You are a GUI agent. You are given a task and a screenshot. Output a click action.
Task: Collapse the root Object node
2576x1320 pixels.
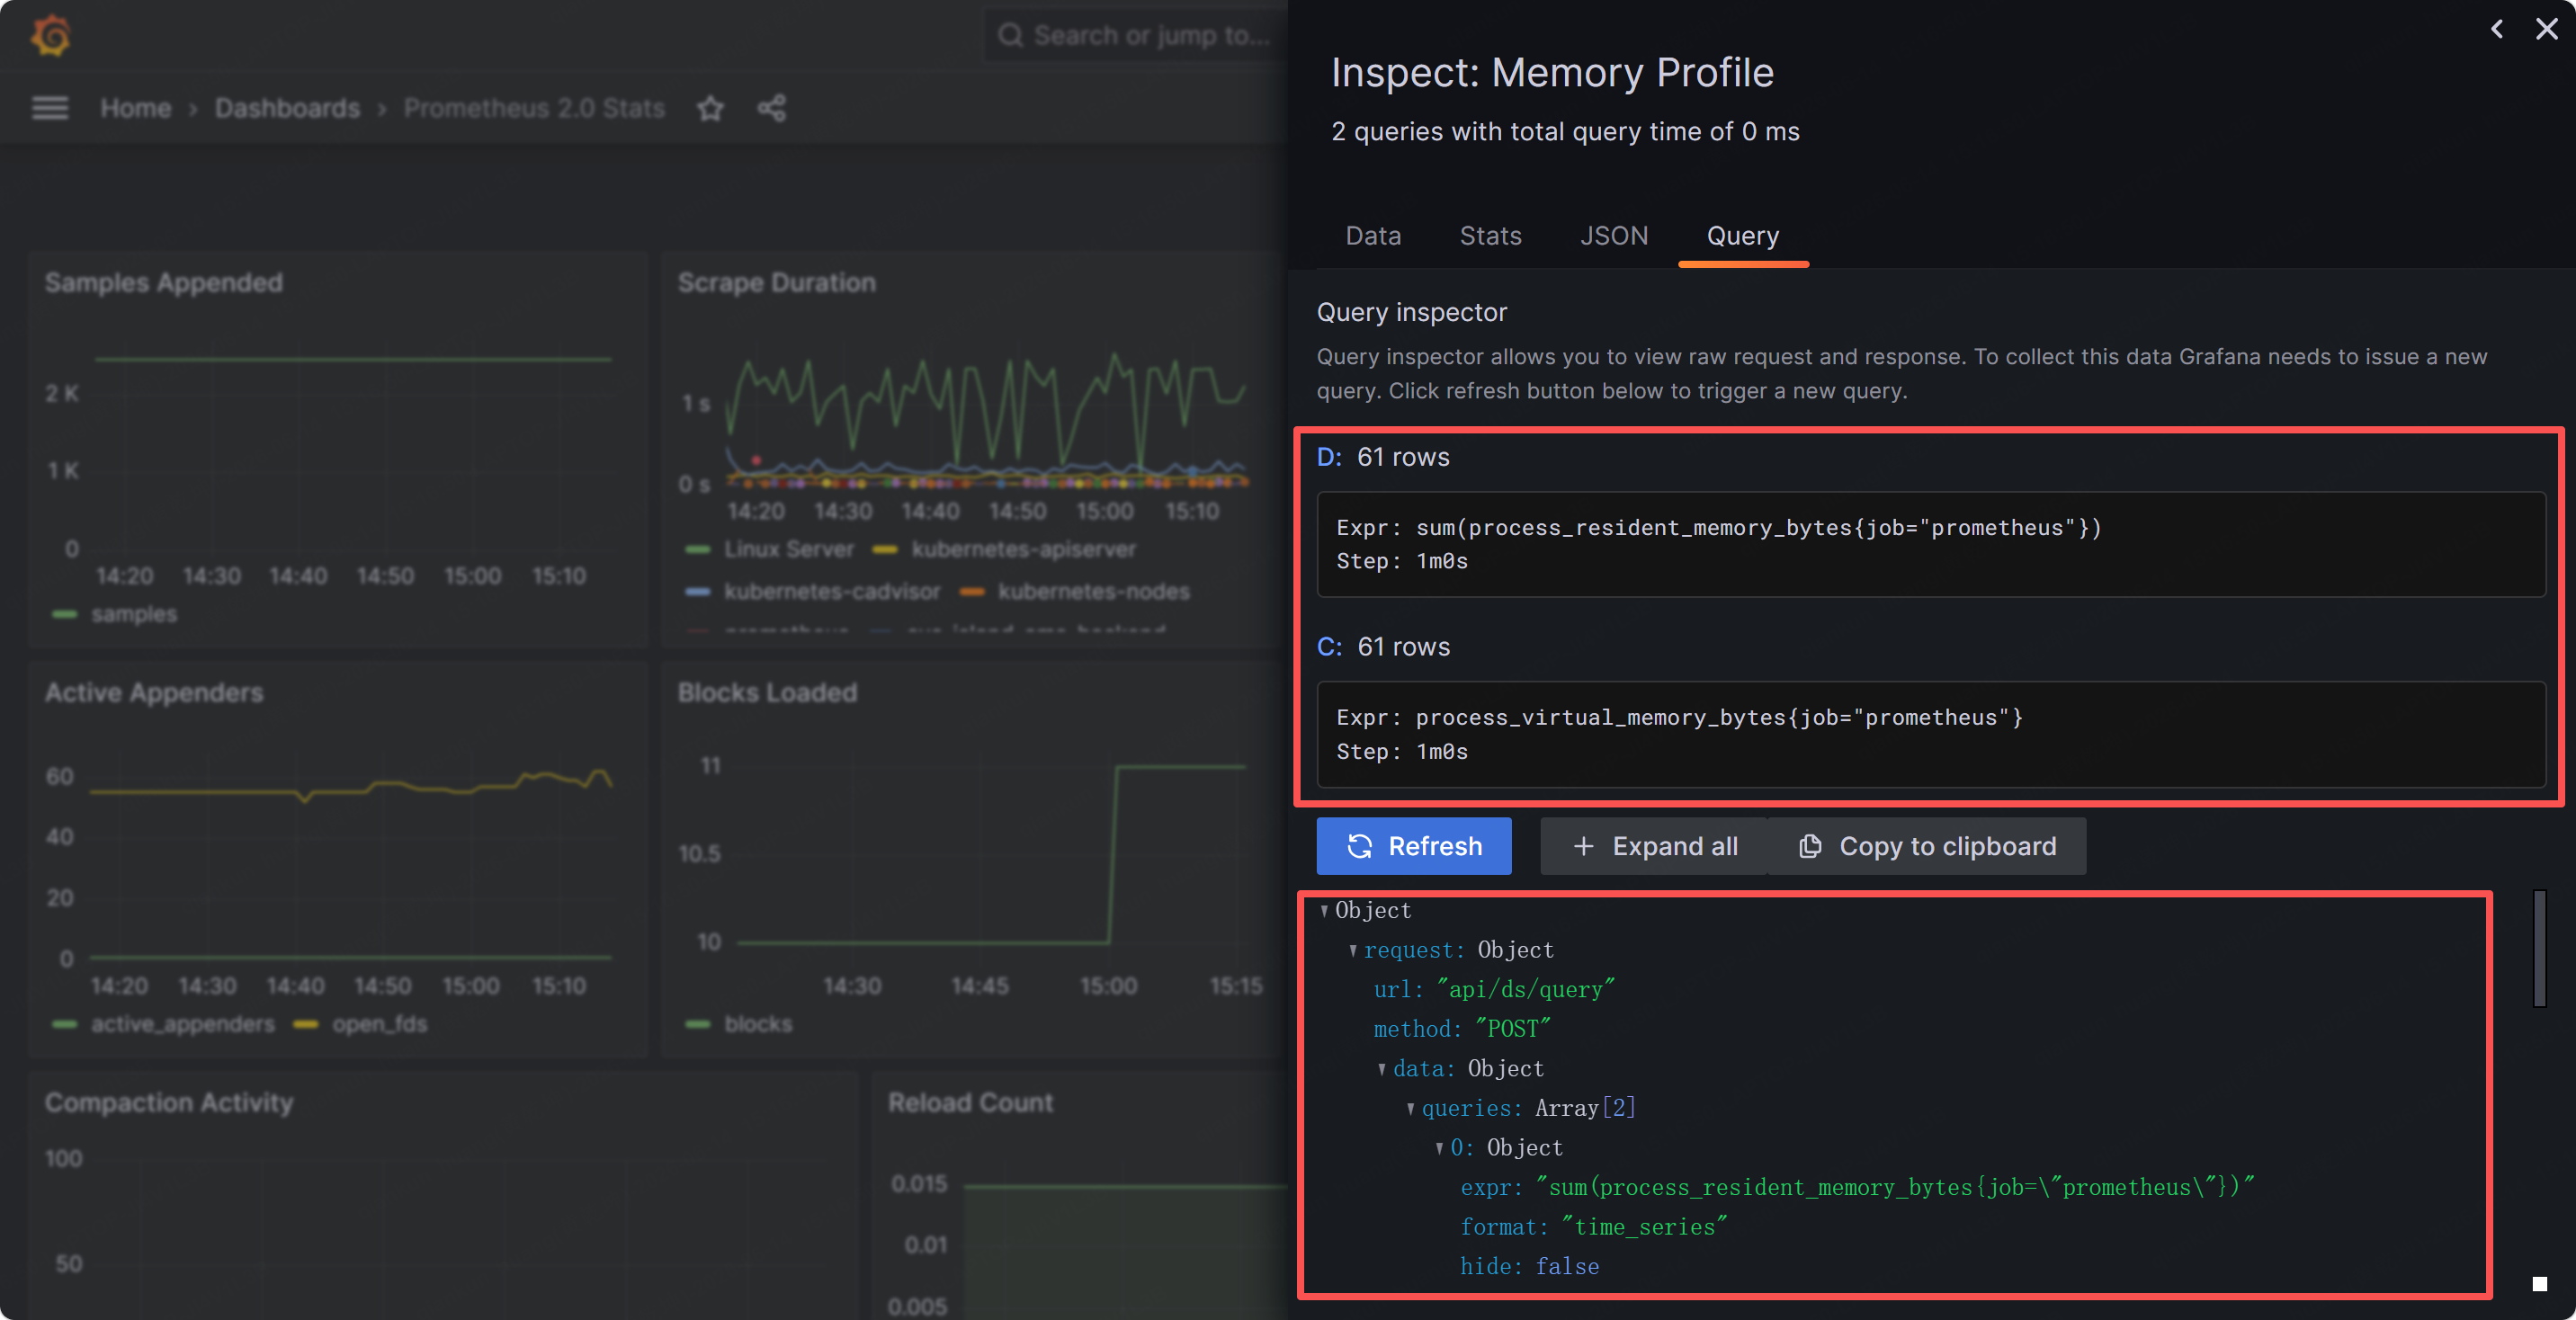click(x=1324, y=910)
